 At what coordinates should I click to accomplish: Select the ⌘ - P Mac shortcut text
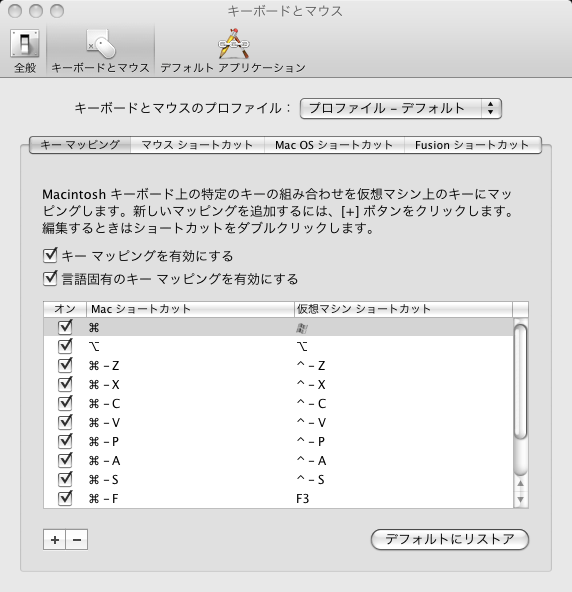pyautogui.click(x=104, y=442)
